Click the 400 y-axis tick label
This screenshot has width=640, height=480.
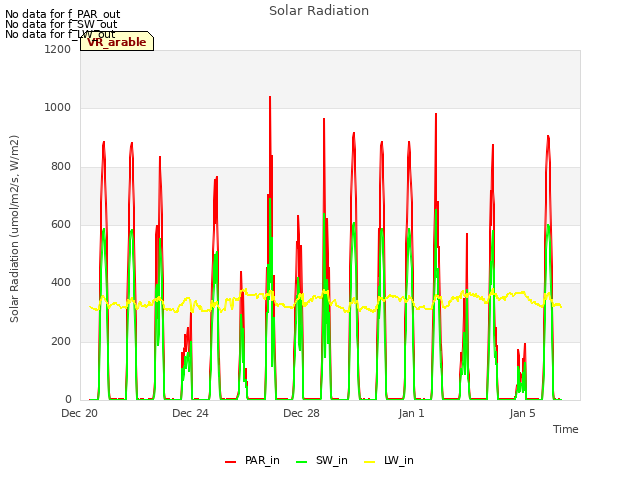point(61,283)
